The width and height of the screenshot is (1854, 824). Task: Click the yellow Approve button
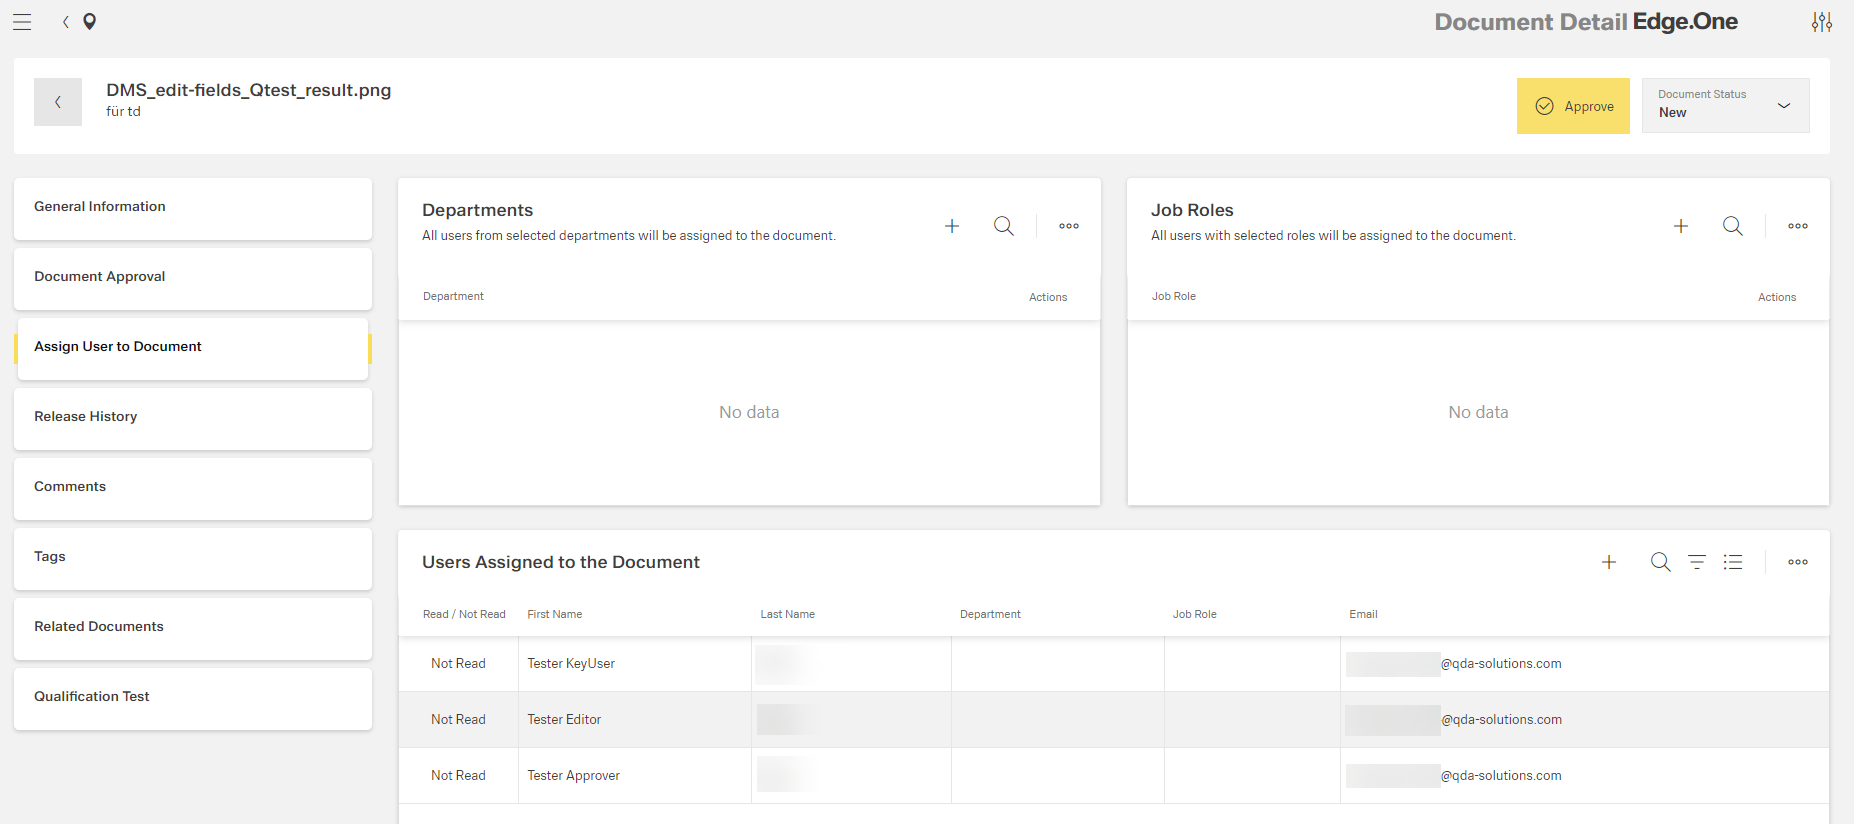[x=1573, y=106]
